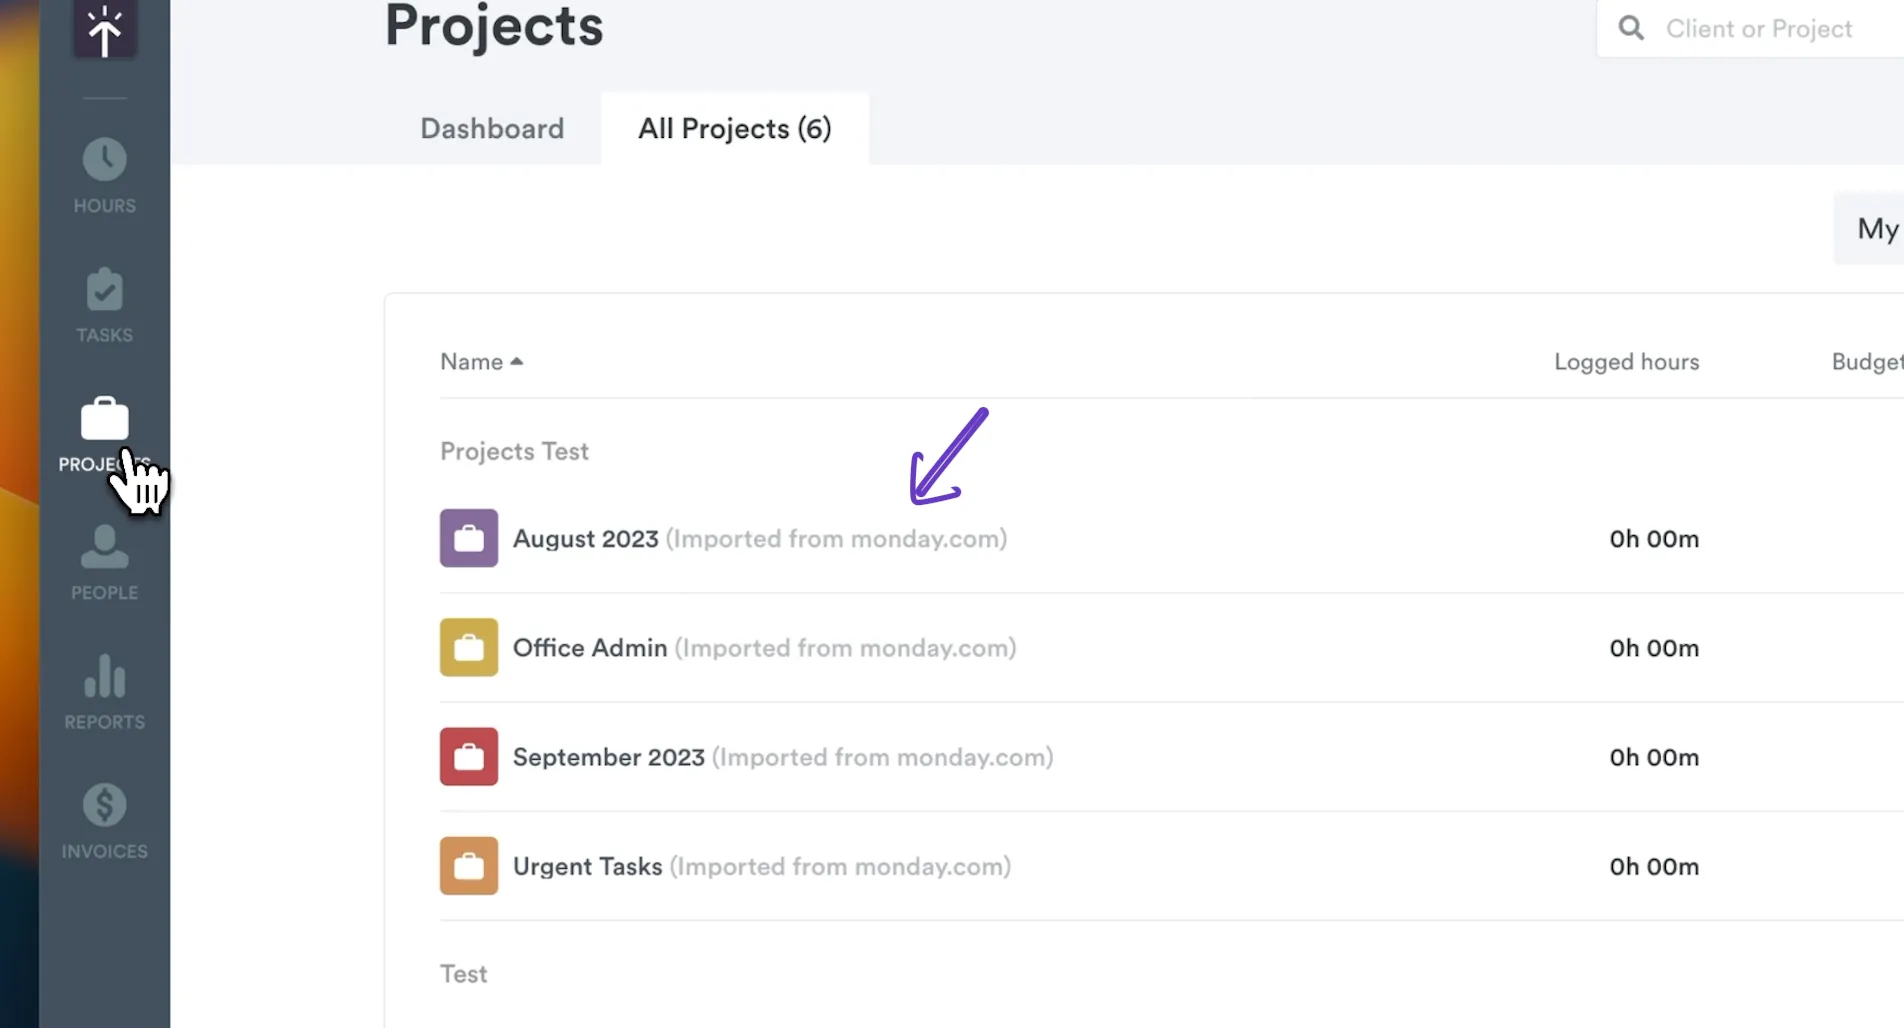Open Reports bar chart icon
Screen dimensions: 1904x1028
coord(104,678)
